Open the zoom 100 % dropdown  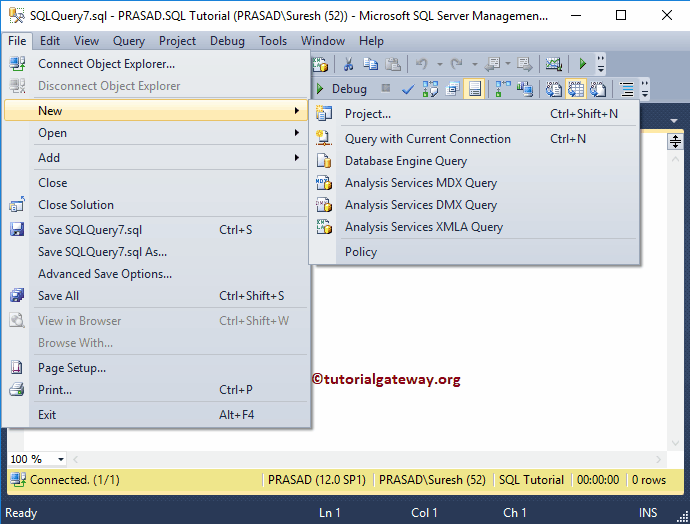61,459
